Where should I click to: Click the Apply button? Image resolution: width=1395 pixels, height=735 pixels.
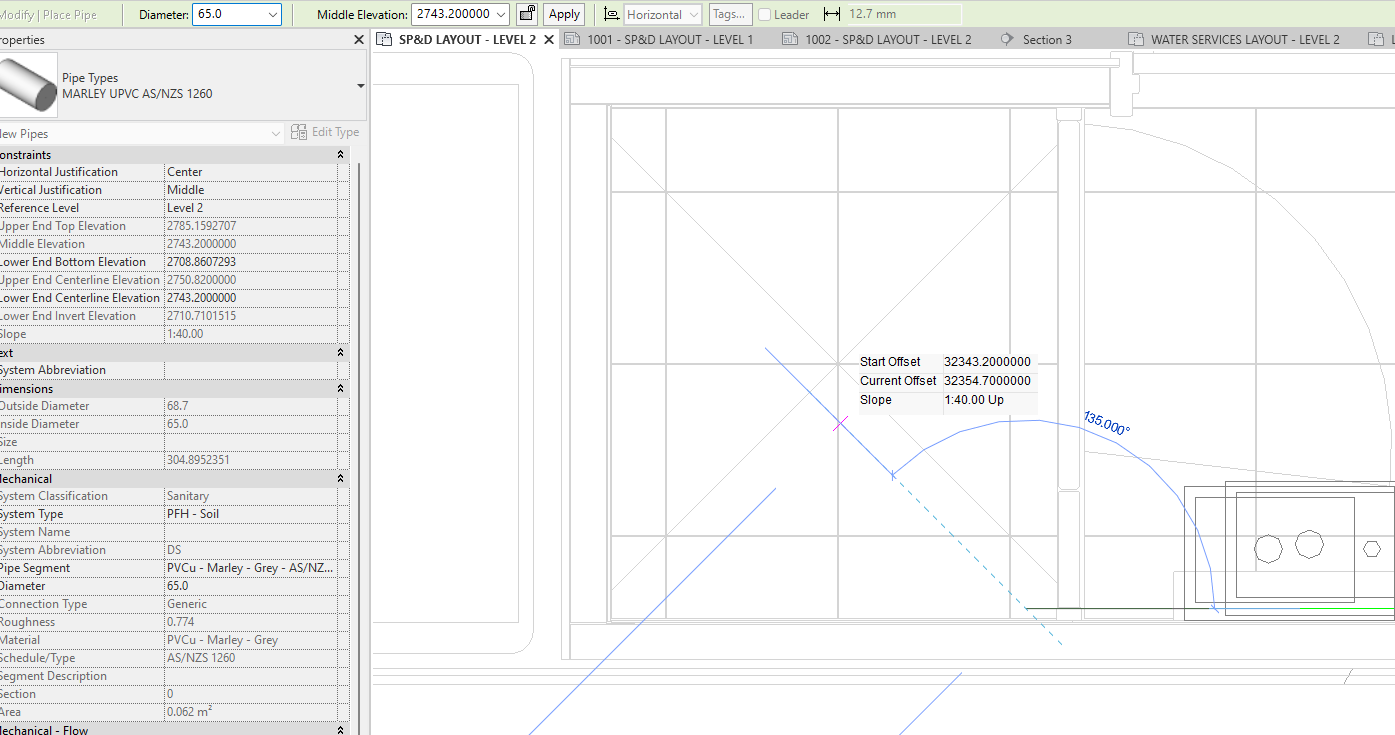pyautogui.click(x=564, y=14)
